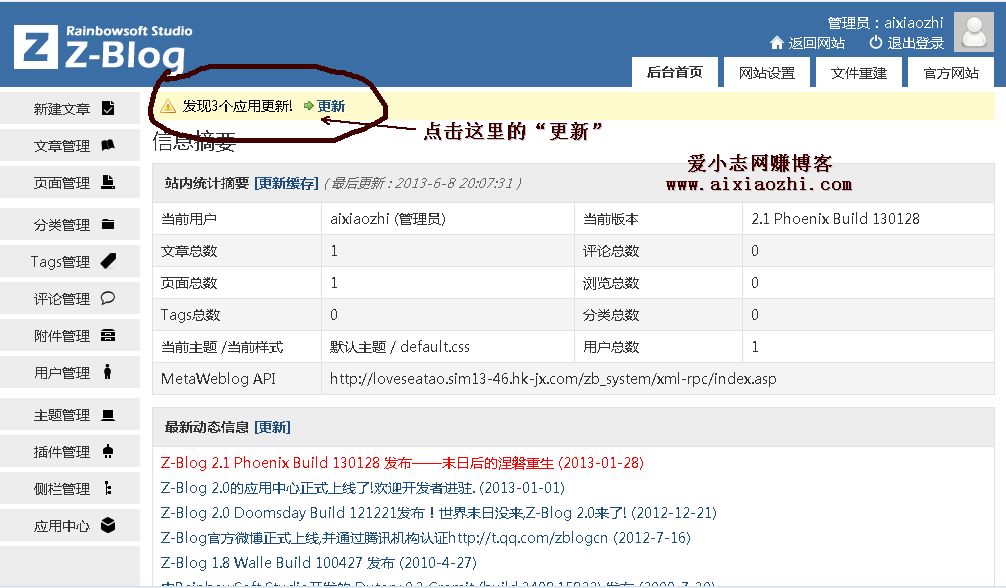This screenshot has width=1006, height=588.
Task: Click the 管理员：aixiaozhi text in the header
Action: coord(885,23)
